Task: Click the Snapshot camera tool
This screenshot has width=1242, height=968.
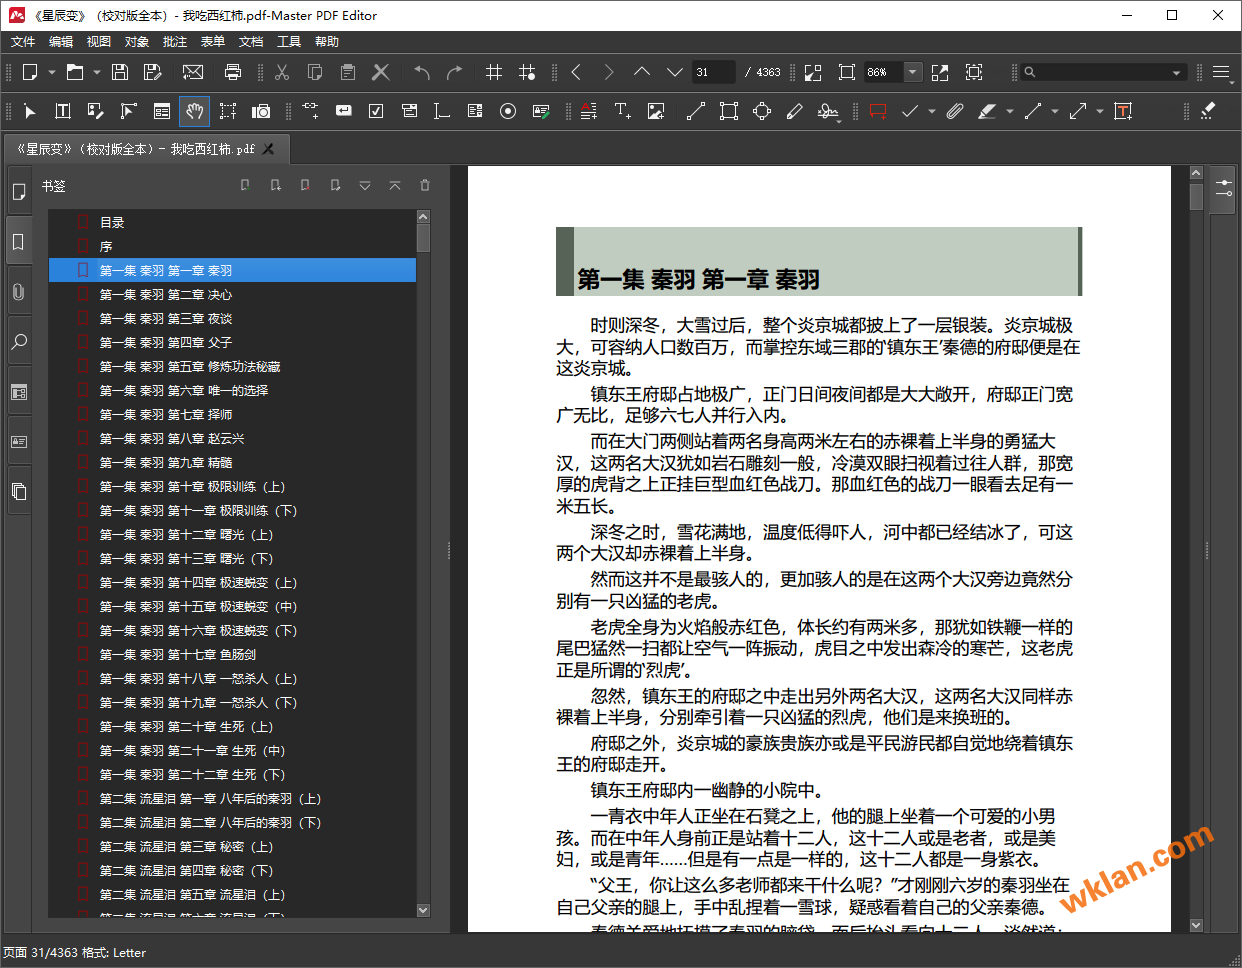Action: 261,111
